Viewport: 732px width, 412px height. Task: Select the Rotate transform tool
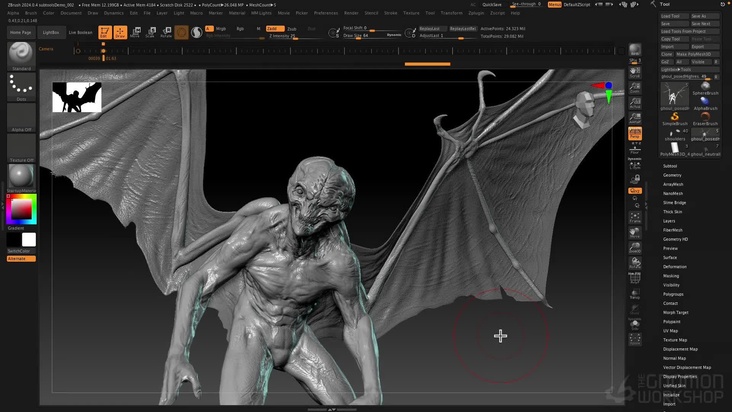pyautogui.click(x=166, y=32)
